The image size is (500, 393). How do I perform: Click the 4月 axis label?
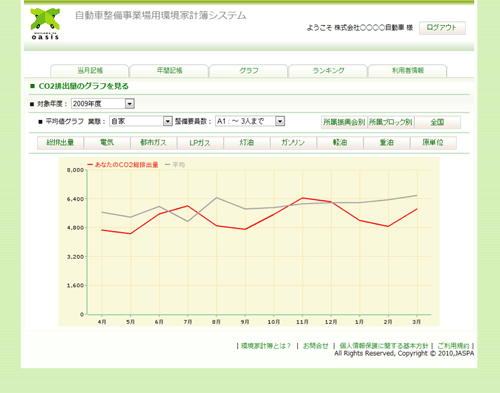tap(102, 322)
